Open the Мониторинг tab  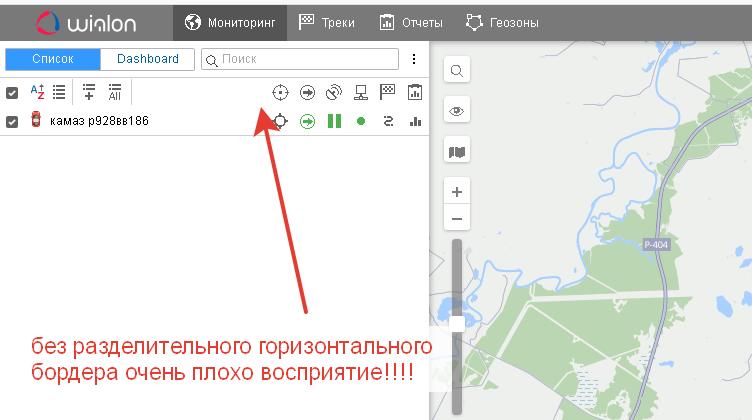pos(230,21)
